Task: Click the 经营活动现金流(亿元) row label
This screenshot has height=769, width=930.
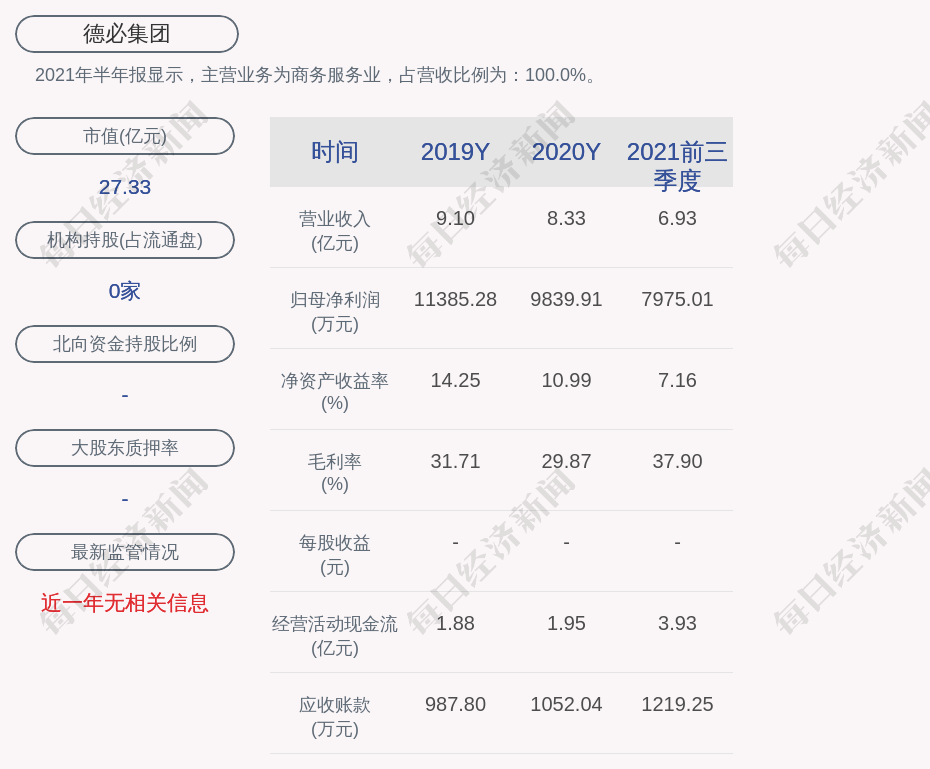Action: tap(335, 636)
